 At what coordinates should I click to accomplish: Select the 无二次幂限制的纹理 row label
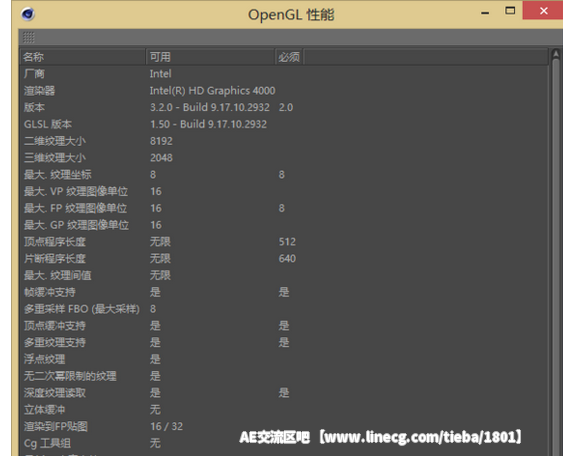(70, 376)
